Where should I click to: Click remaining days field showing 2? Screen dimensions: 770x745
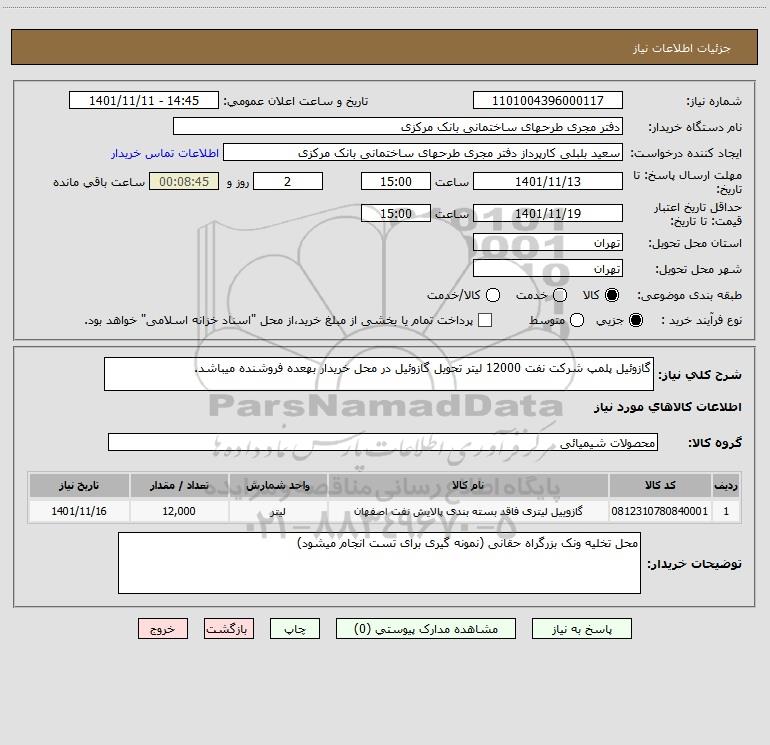pyautogui.click(x=288, y=181)
